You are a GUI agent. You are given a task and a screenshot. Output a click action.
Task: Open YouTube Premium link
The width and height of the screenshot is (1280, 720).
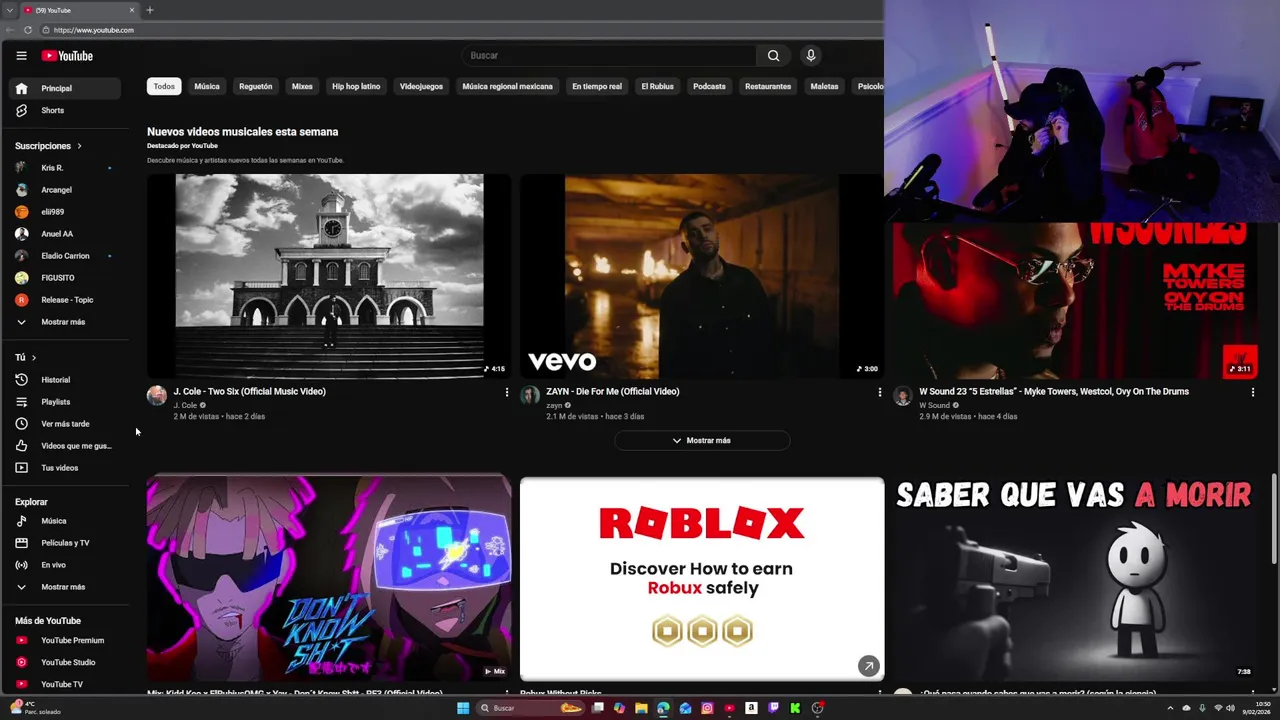click(x=65, y=640)
